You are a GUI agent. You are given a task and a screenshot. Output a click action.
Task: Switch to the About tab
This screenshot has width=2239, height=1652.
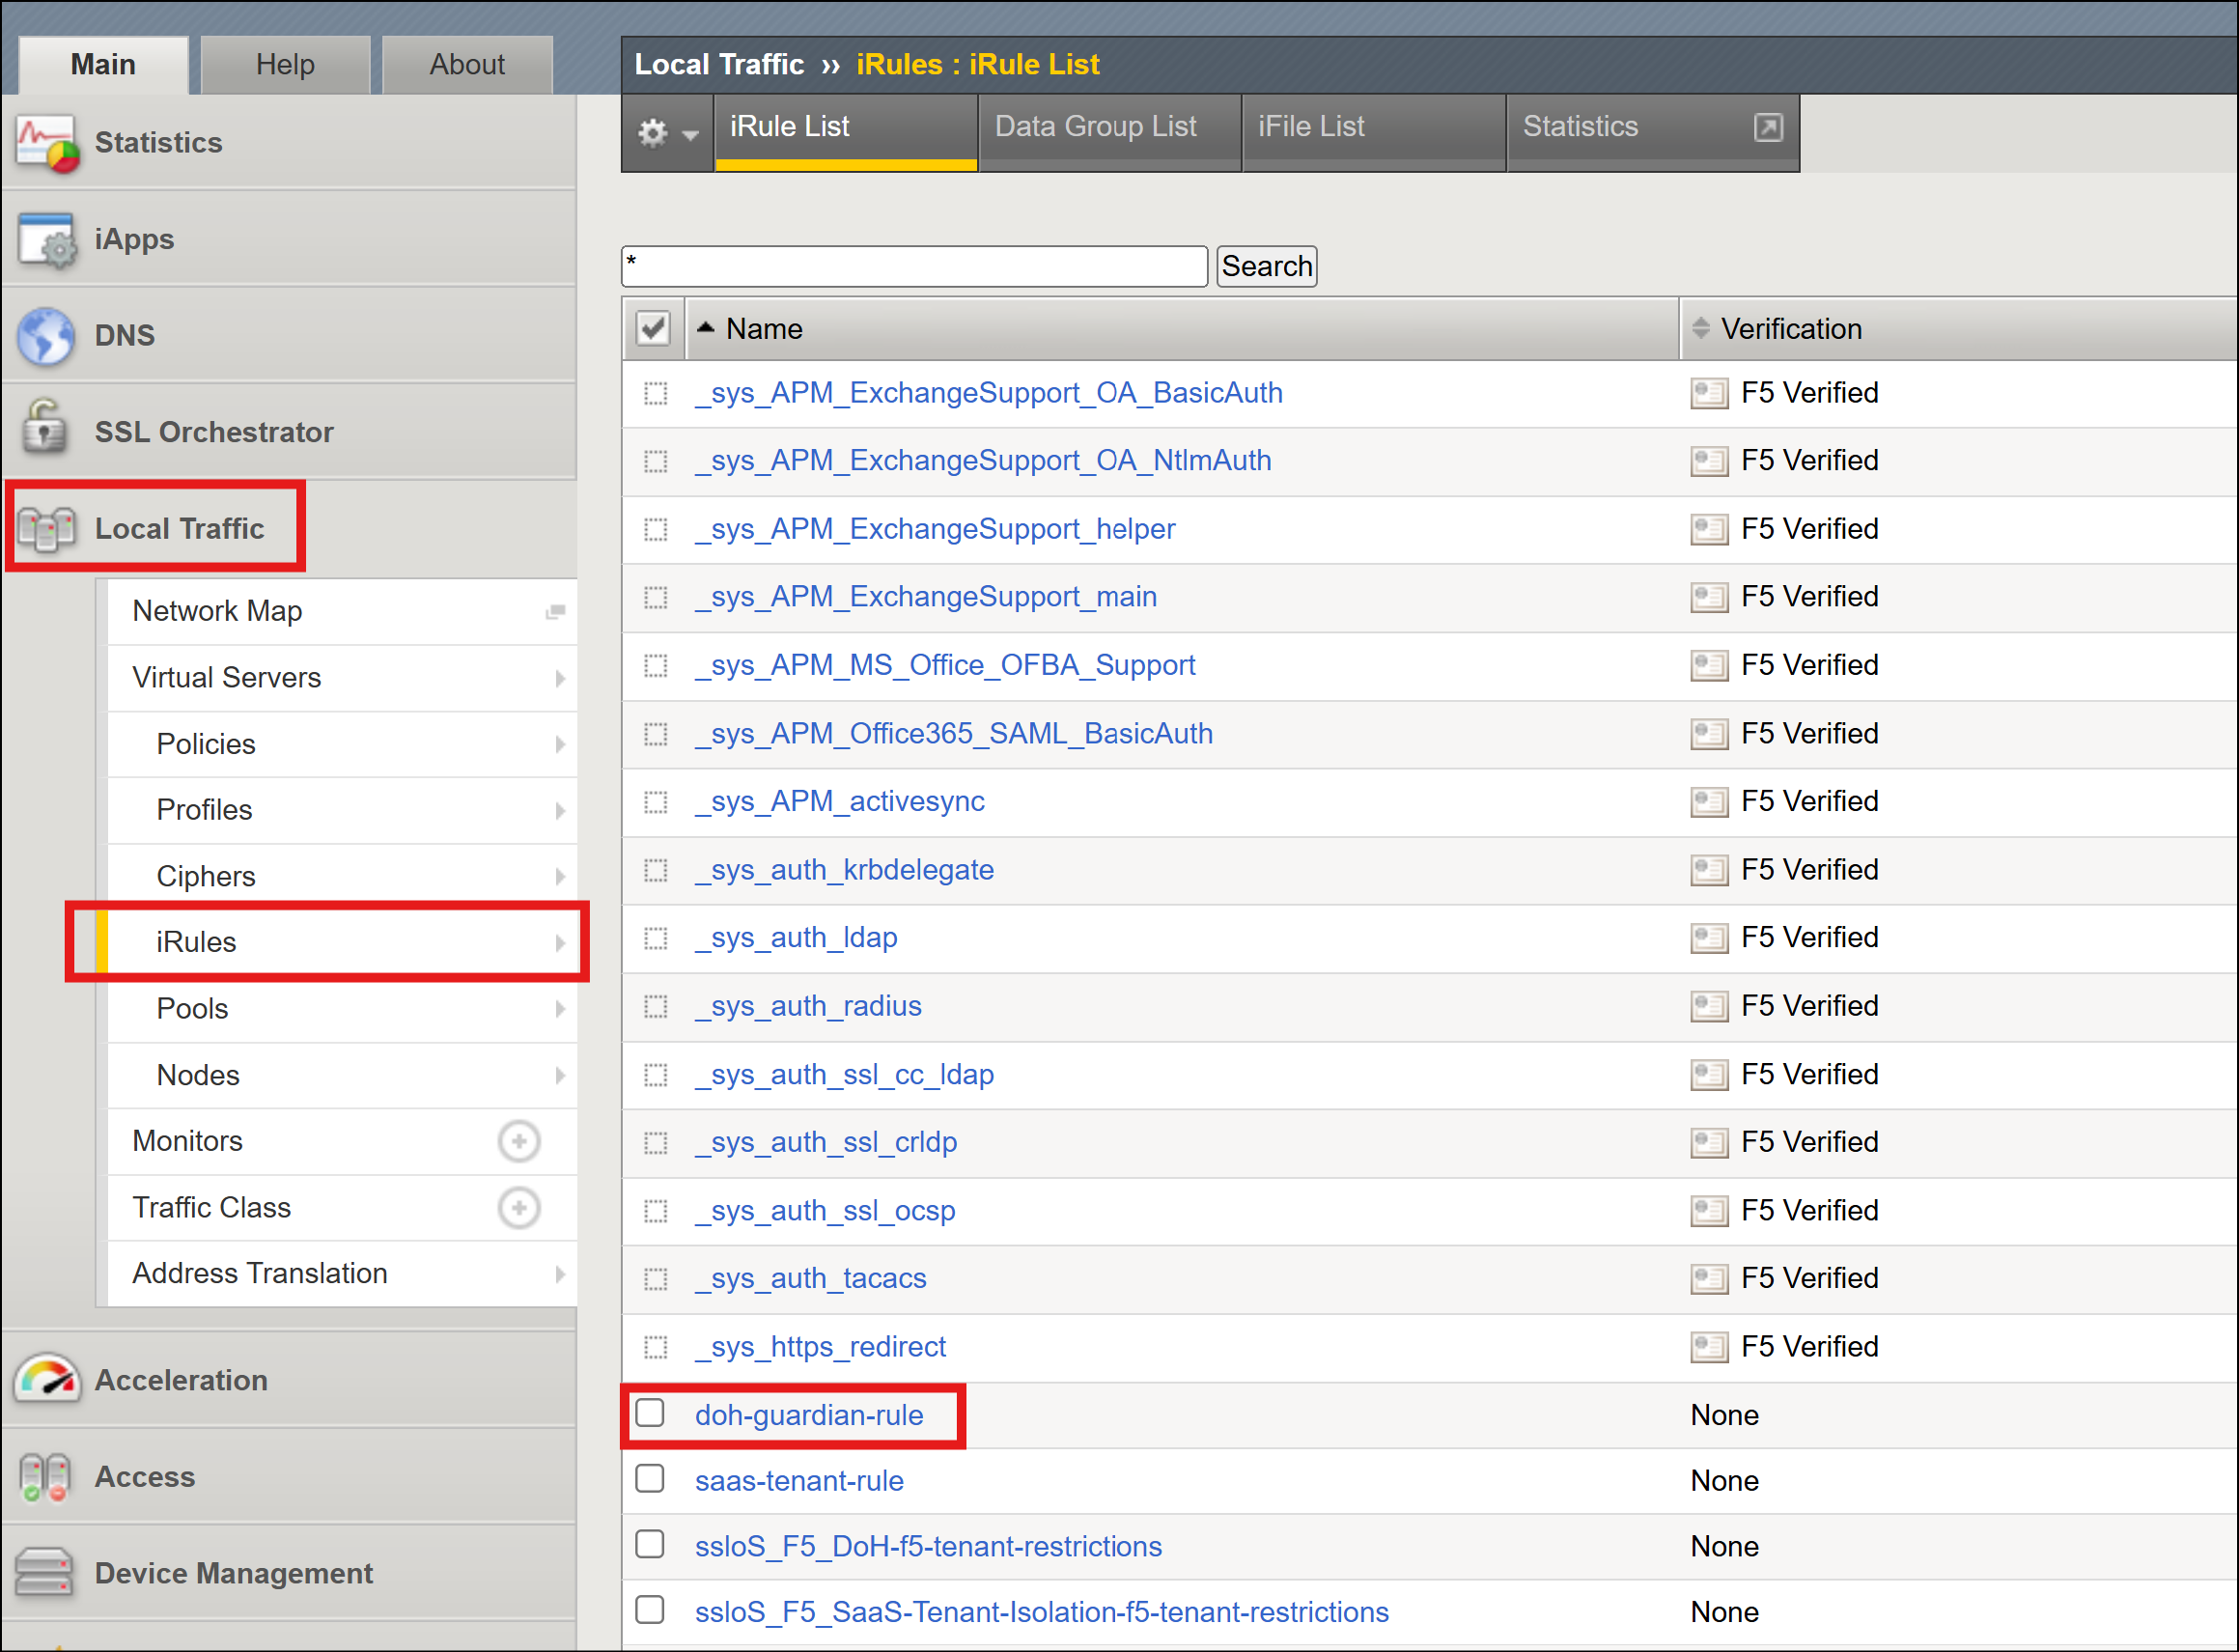pyautogui.click(x=467, y=65)
